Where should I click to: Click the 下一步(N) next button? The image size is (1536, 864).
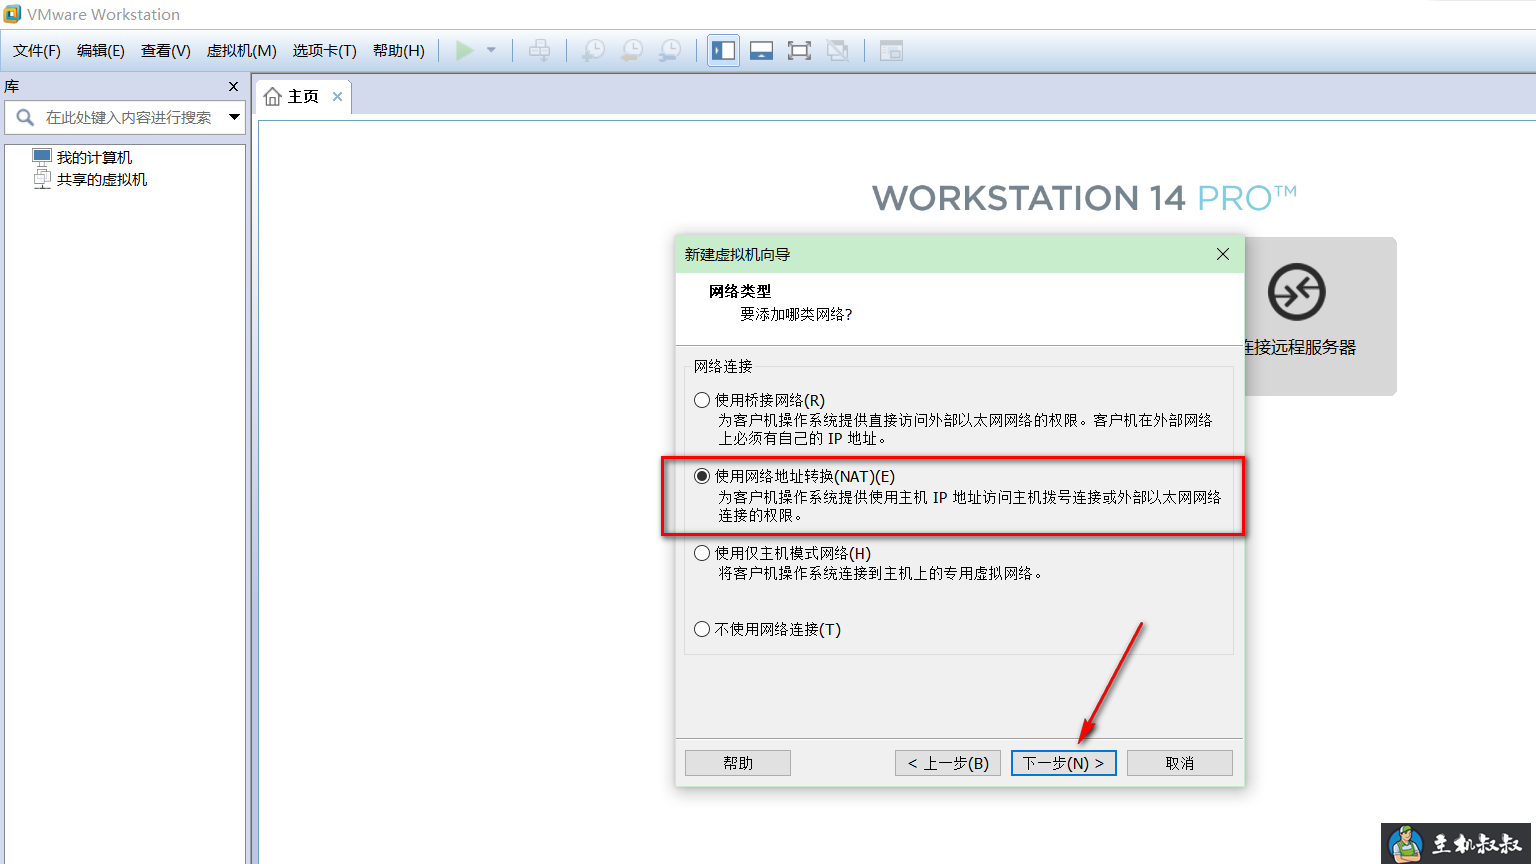click(x=1064, y=763)
